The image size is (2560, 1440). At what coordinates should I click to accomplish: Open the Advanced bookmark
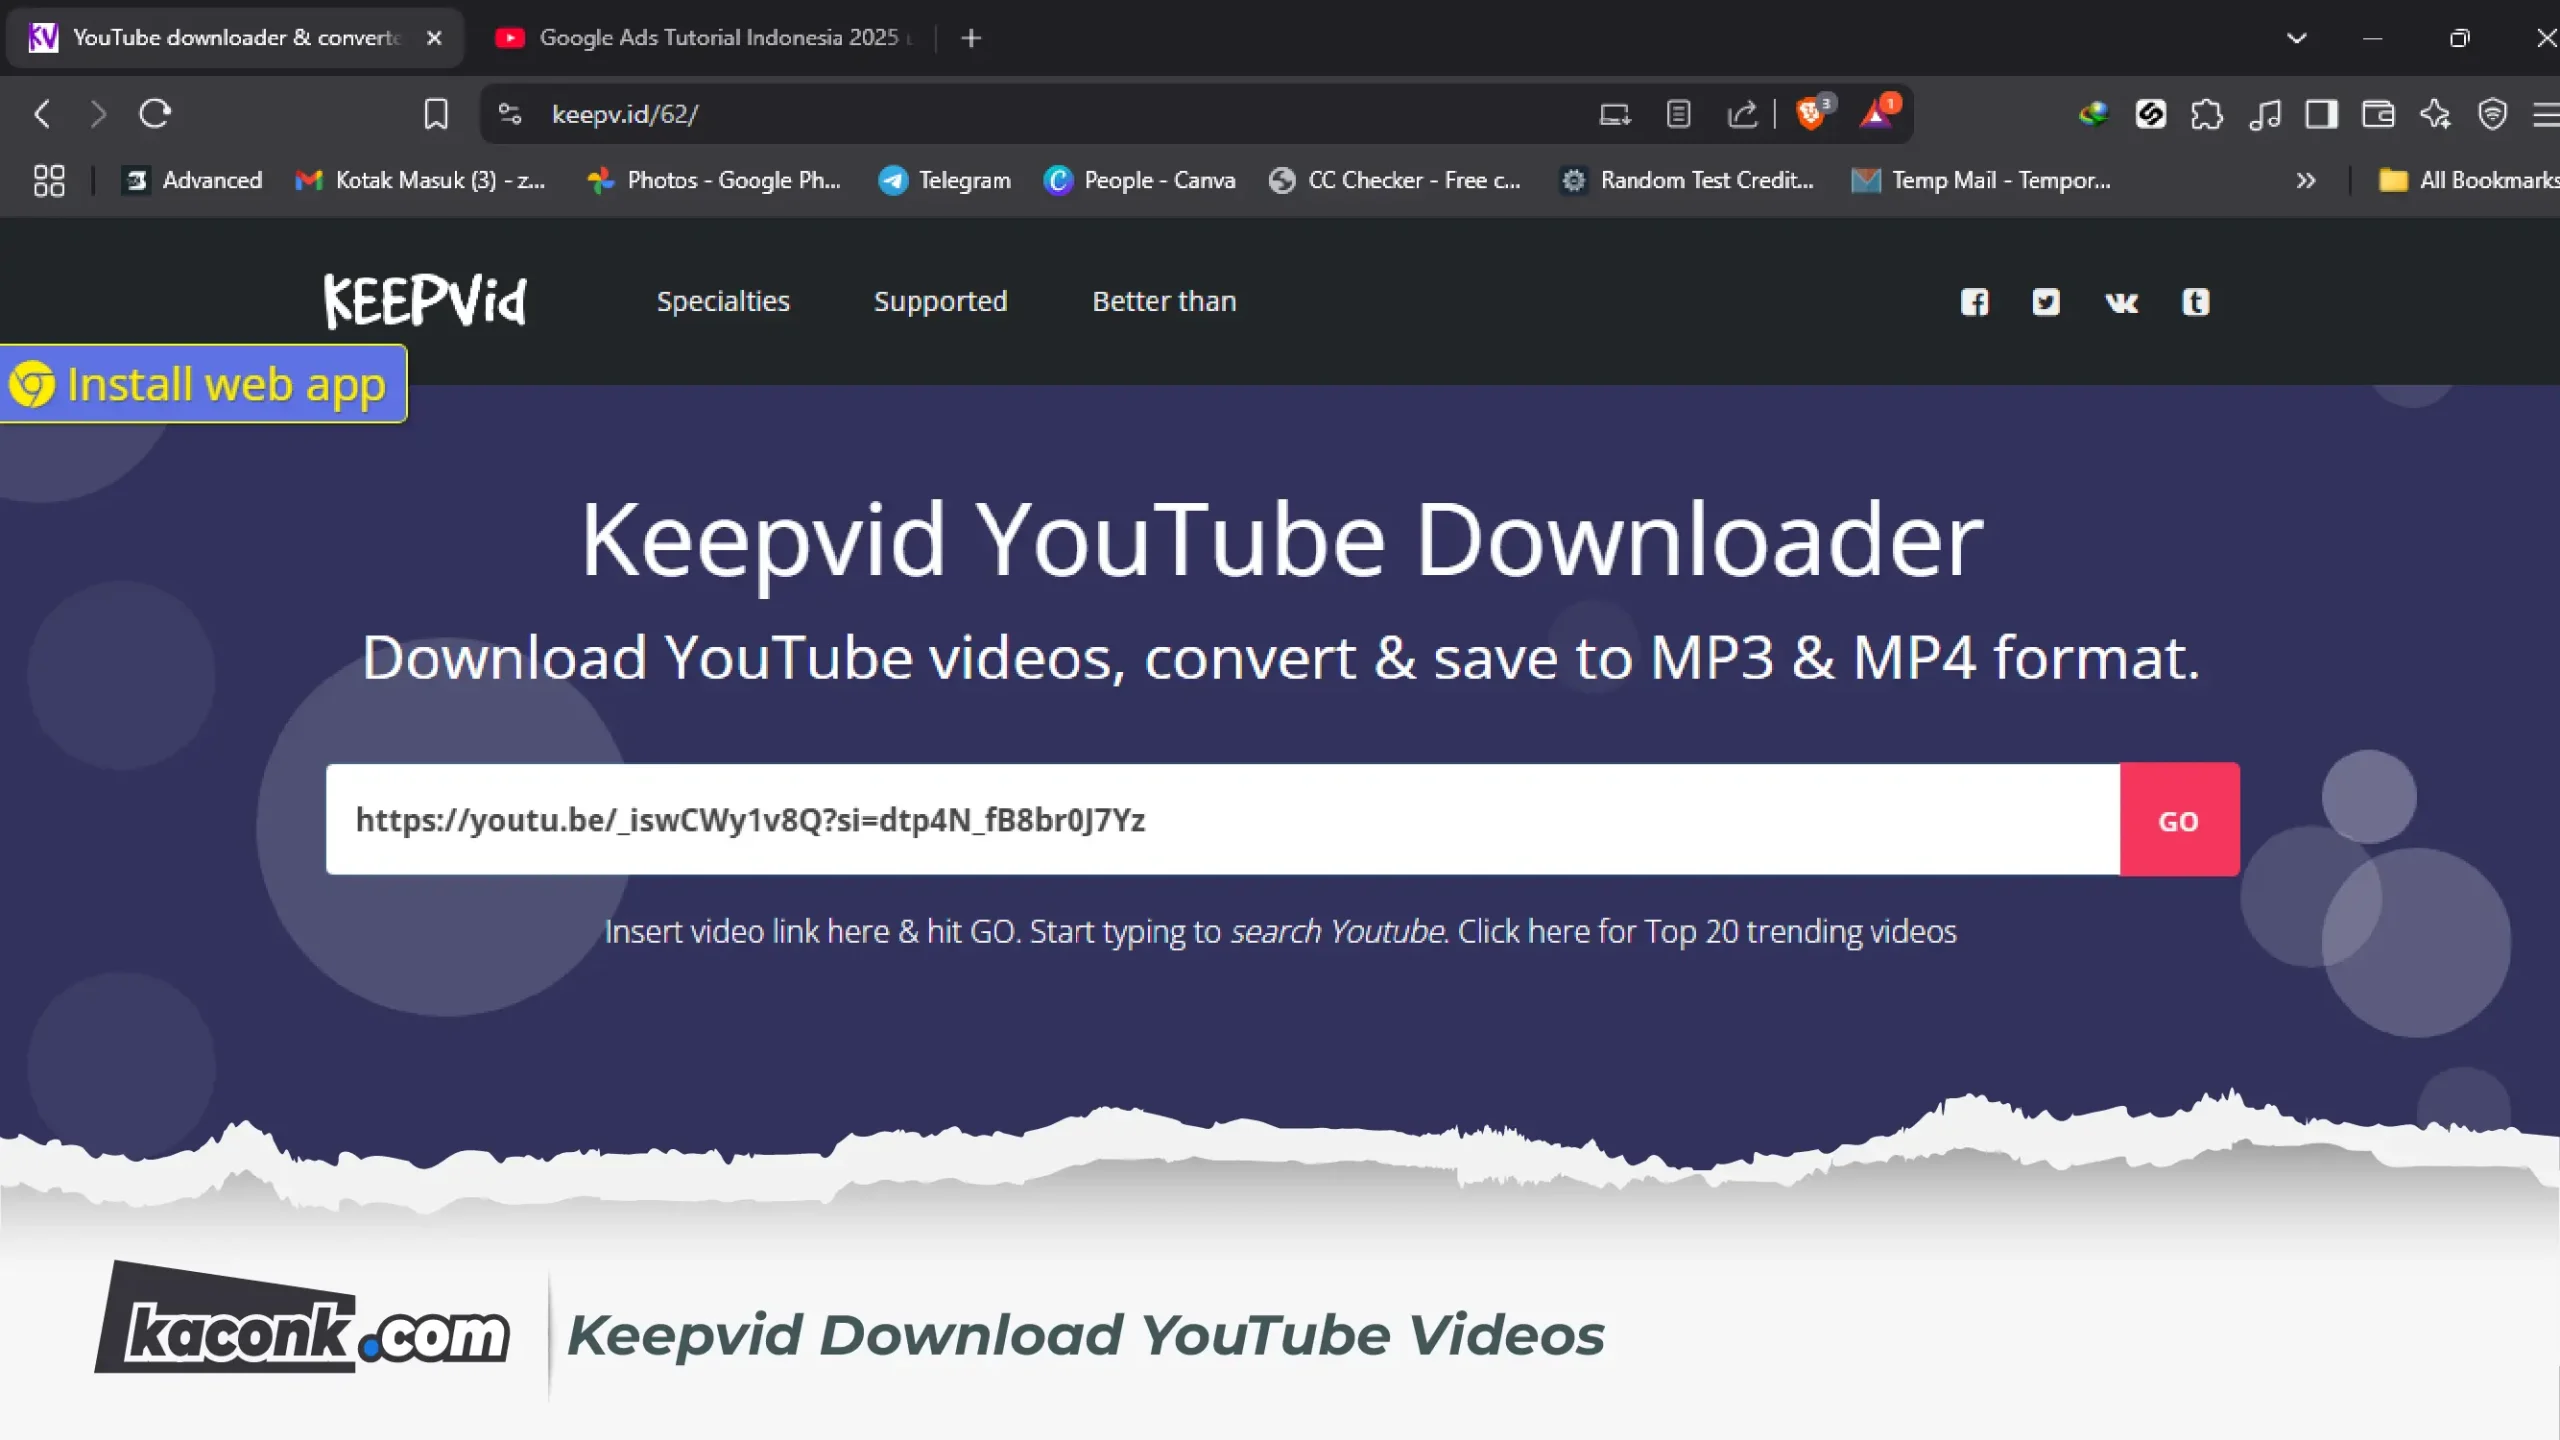[192, 181]
